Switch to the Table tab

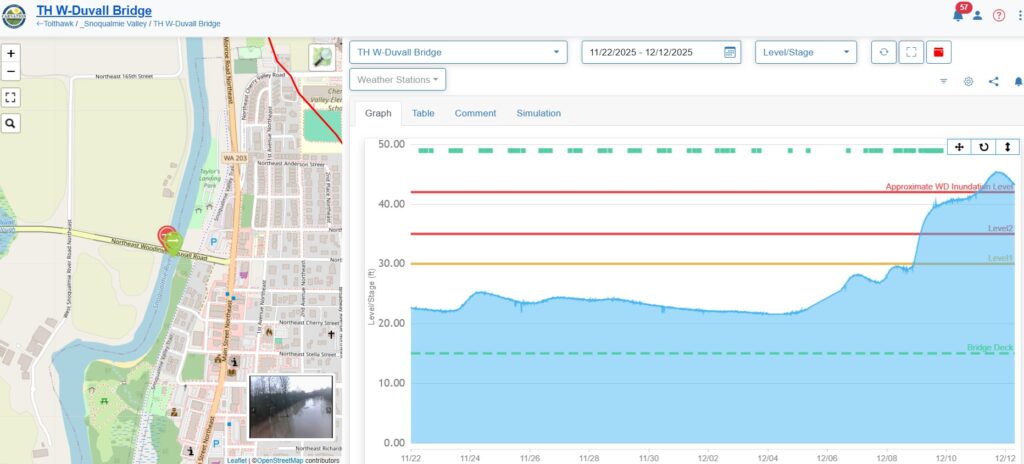click(x=423, y=113)
